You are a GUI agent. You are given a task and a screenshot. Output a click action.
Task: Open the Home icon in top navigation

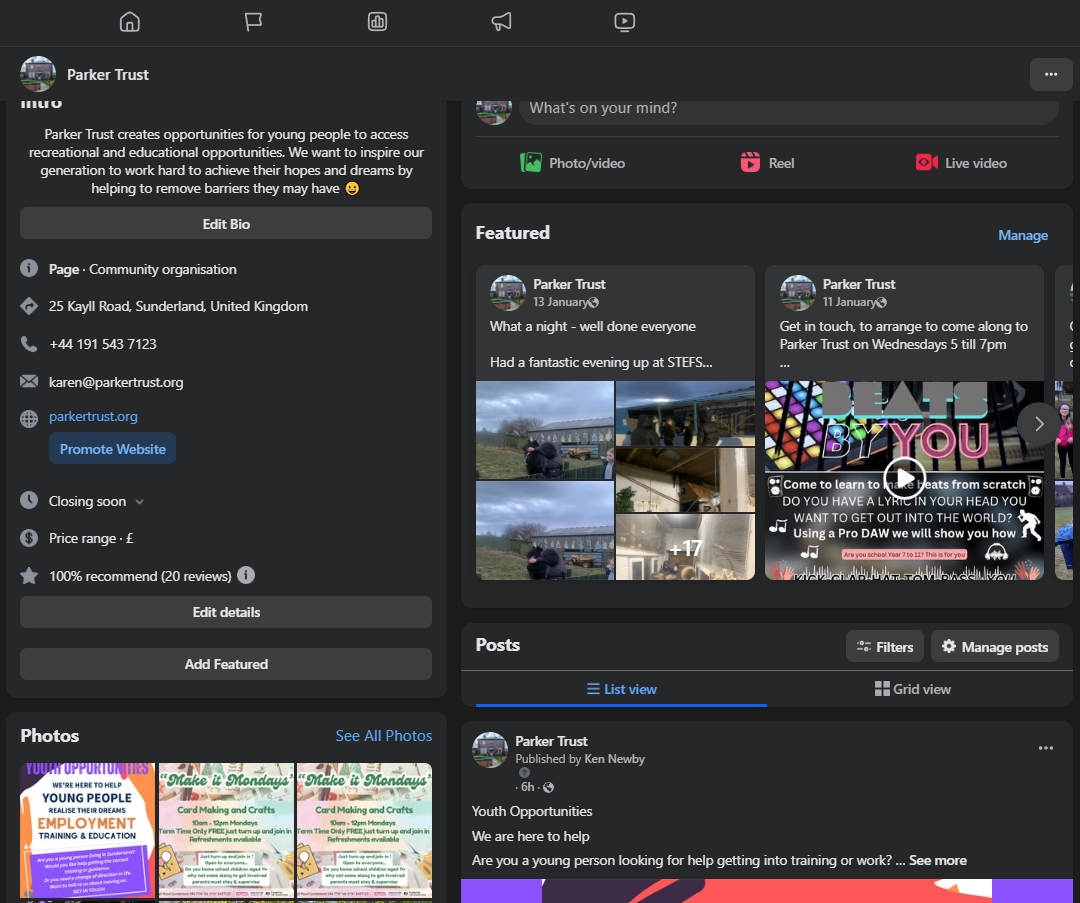(129, 22)
